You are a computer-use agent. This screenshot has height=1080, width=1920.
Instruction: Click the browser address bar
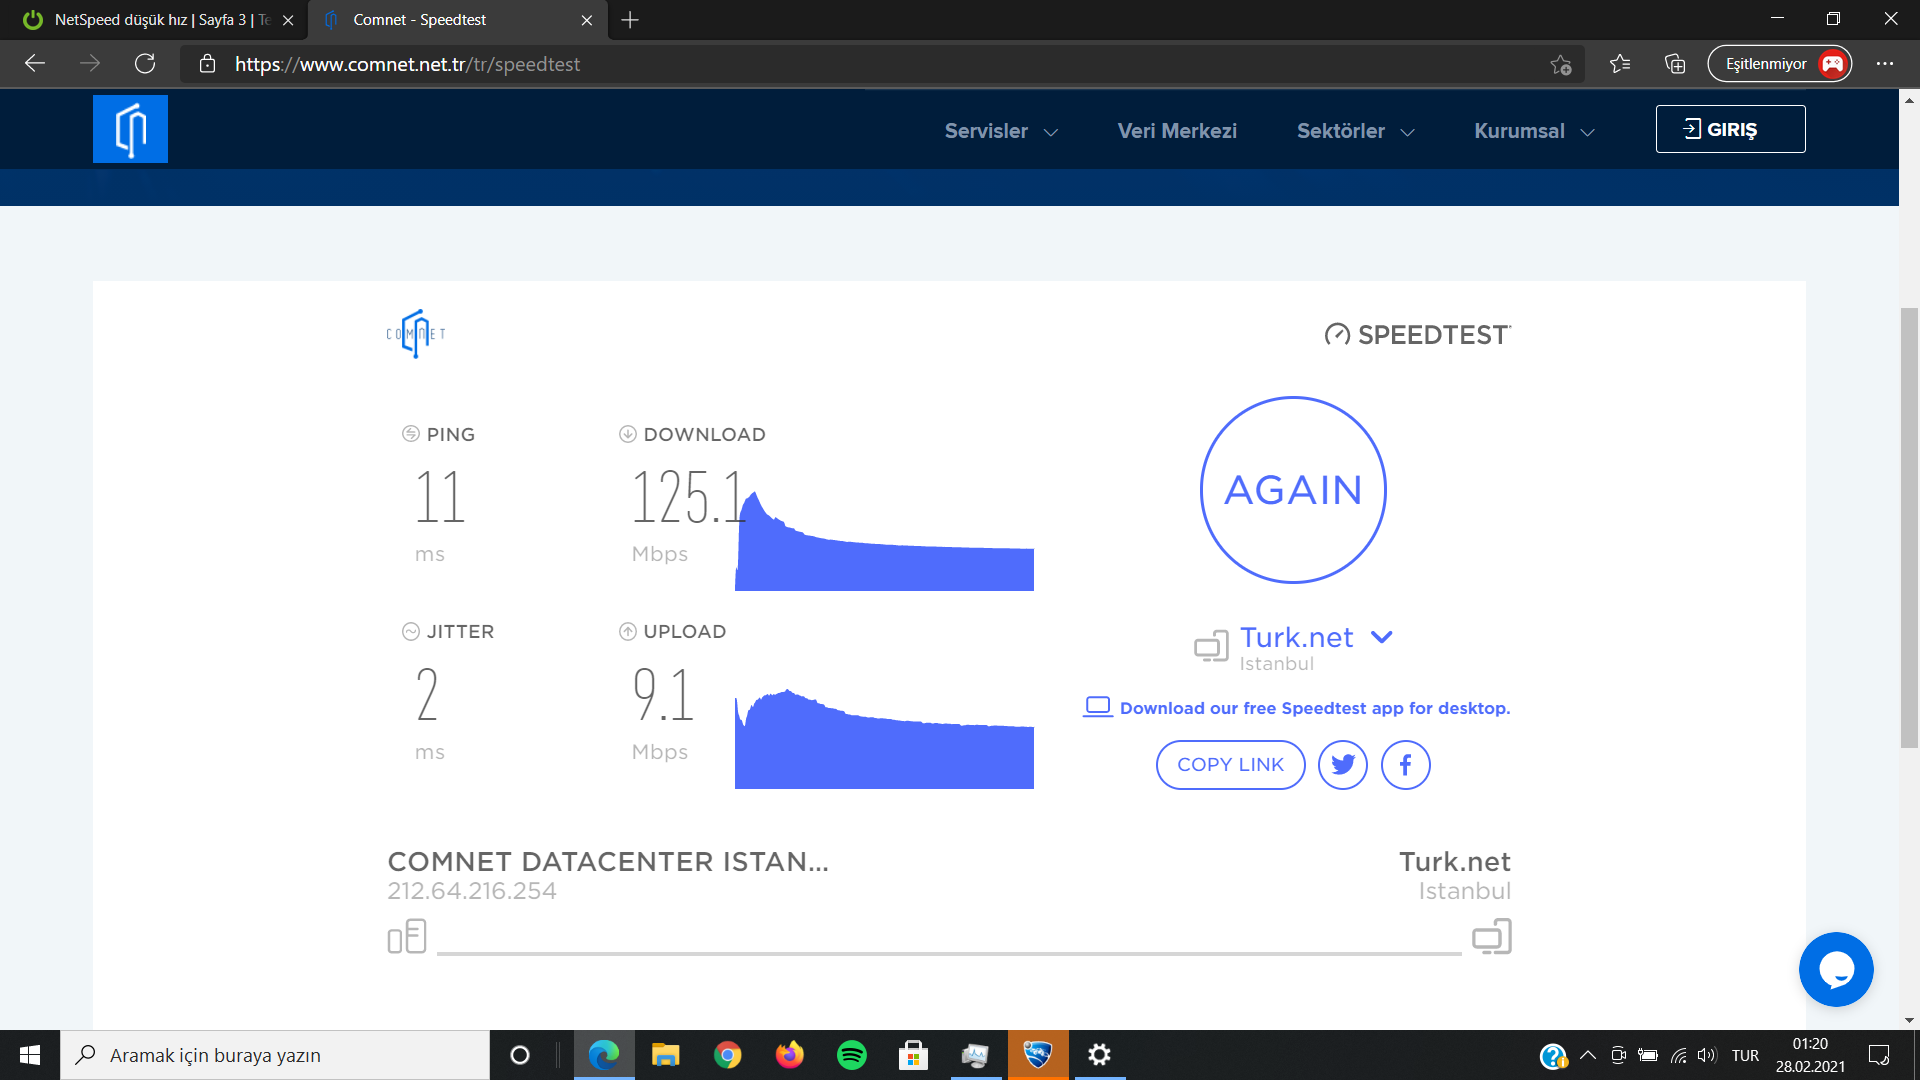pyautogui.click(x=800, y=64)
